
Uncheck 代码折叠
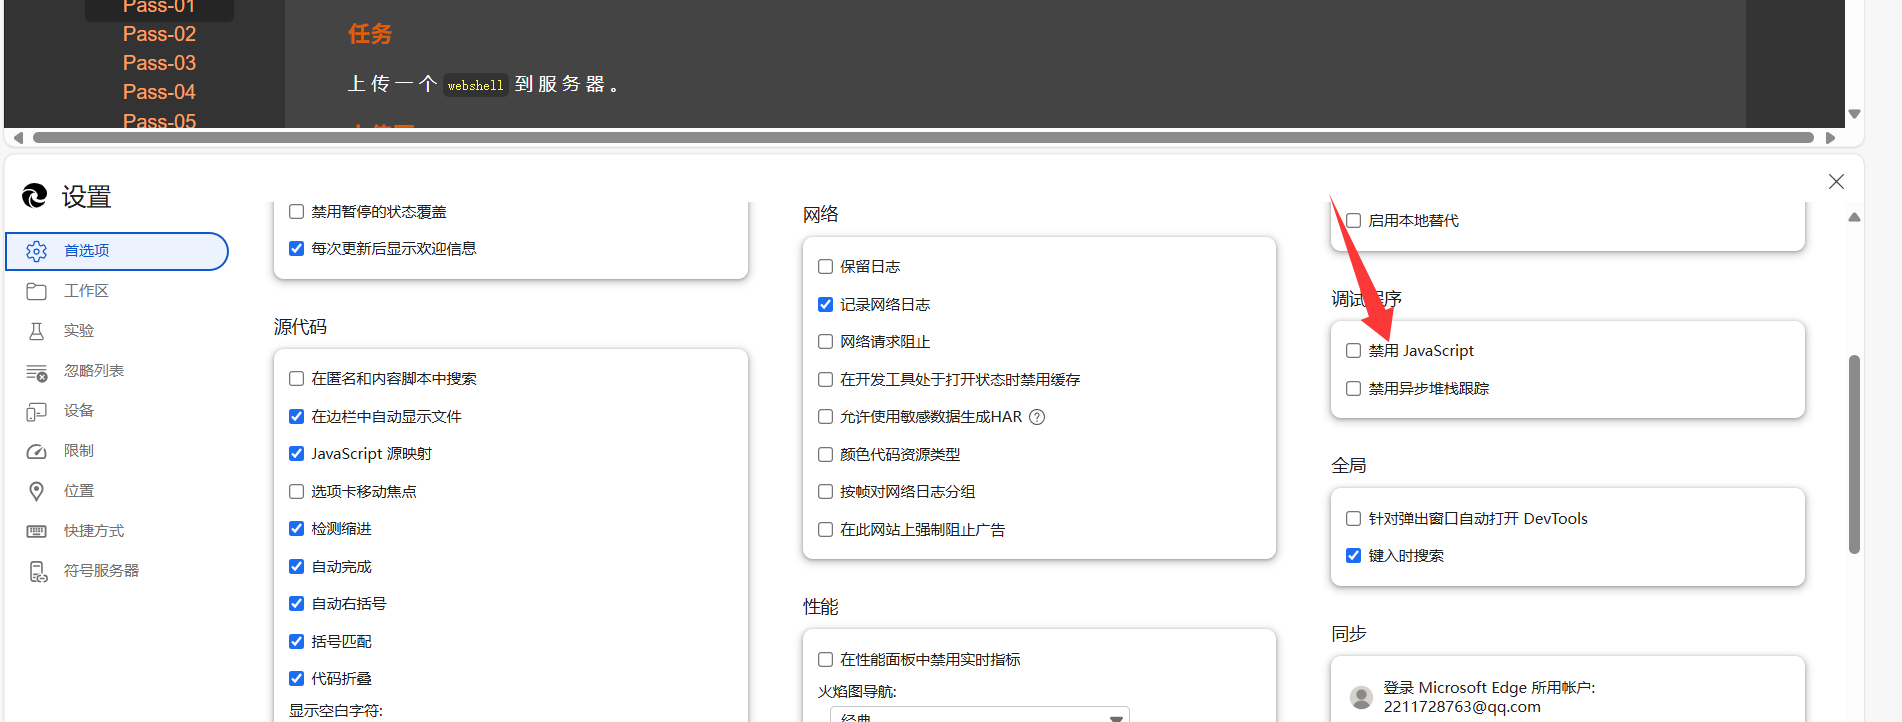(x=296, y=679)
